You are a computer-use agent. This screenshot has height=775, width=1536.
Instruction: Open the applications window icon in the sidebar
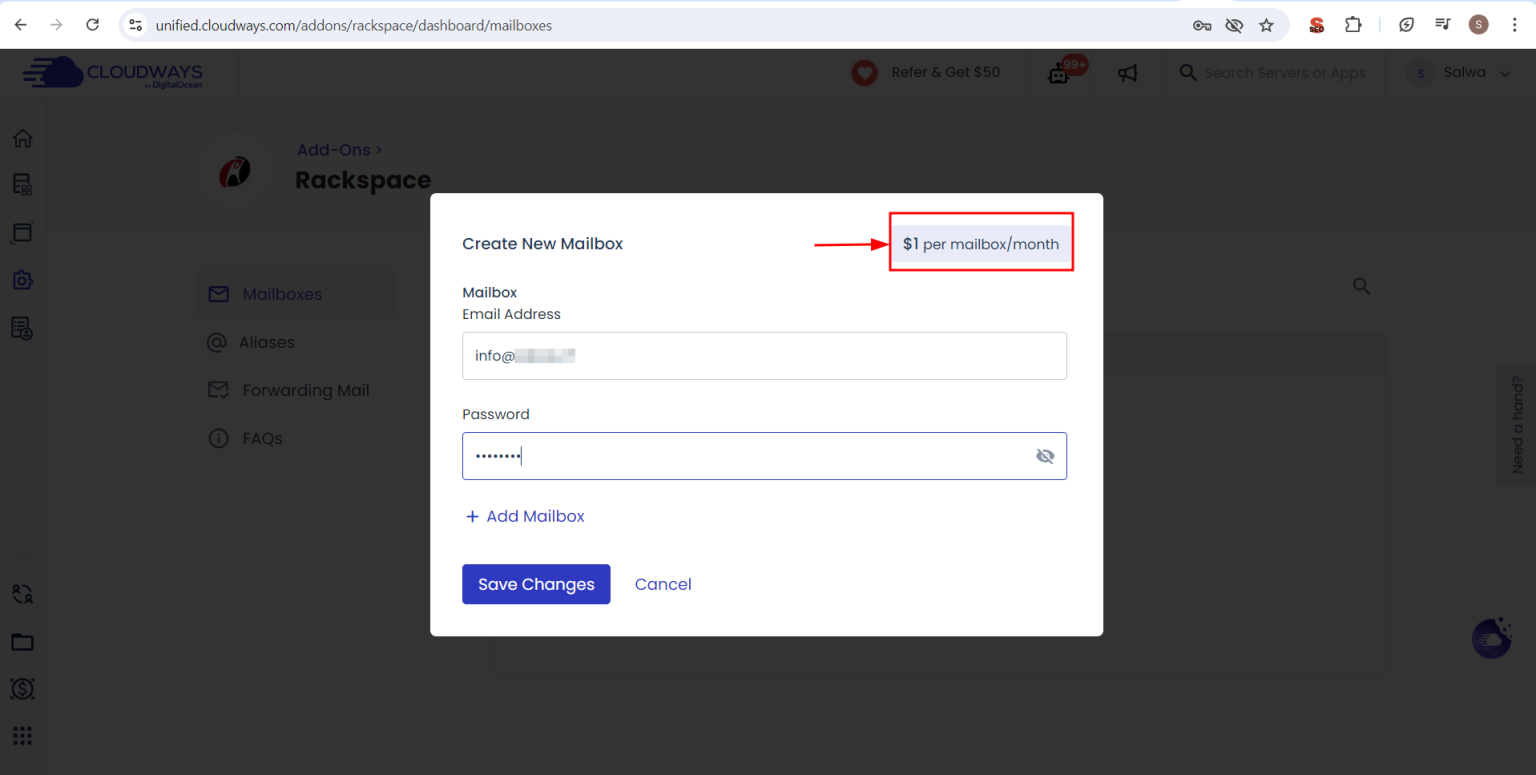(22, 232)
